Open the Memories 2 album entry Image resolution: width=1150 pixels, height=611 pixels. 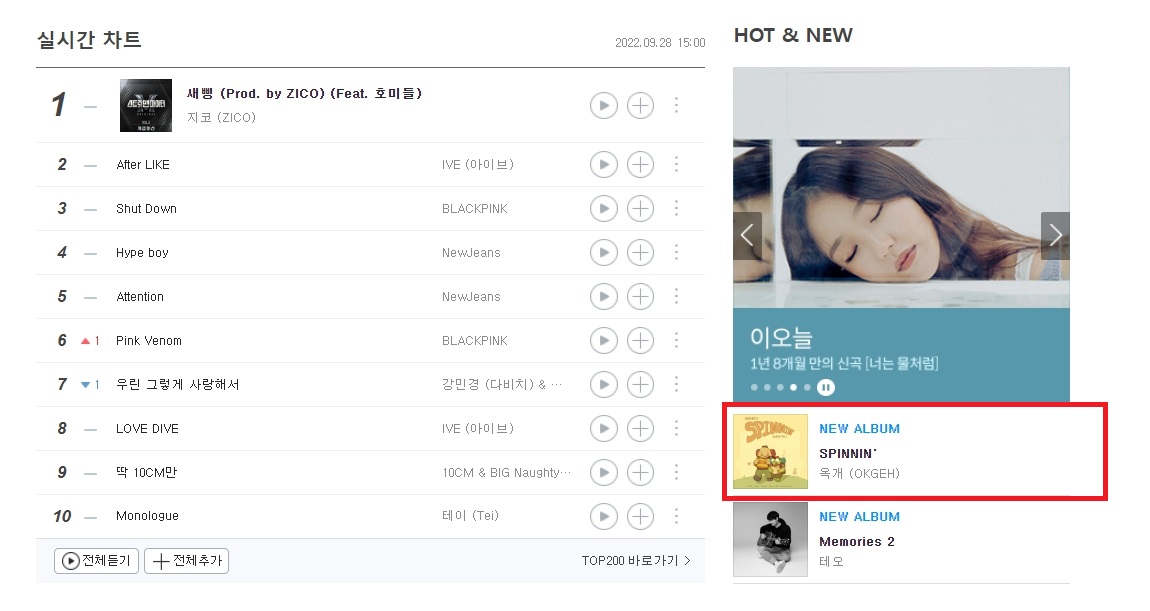tap(901, 539)
